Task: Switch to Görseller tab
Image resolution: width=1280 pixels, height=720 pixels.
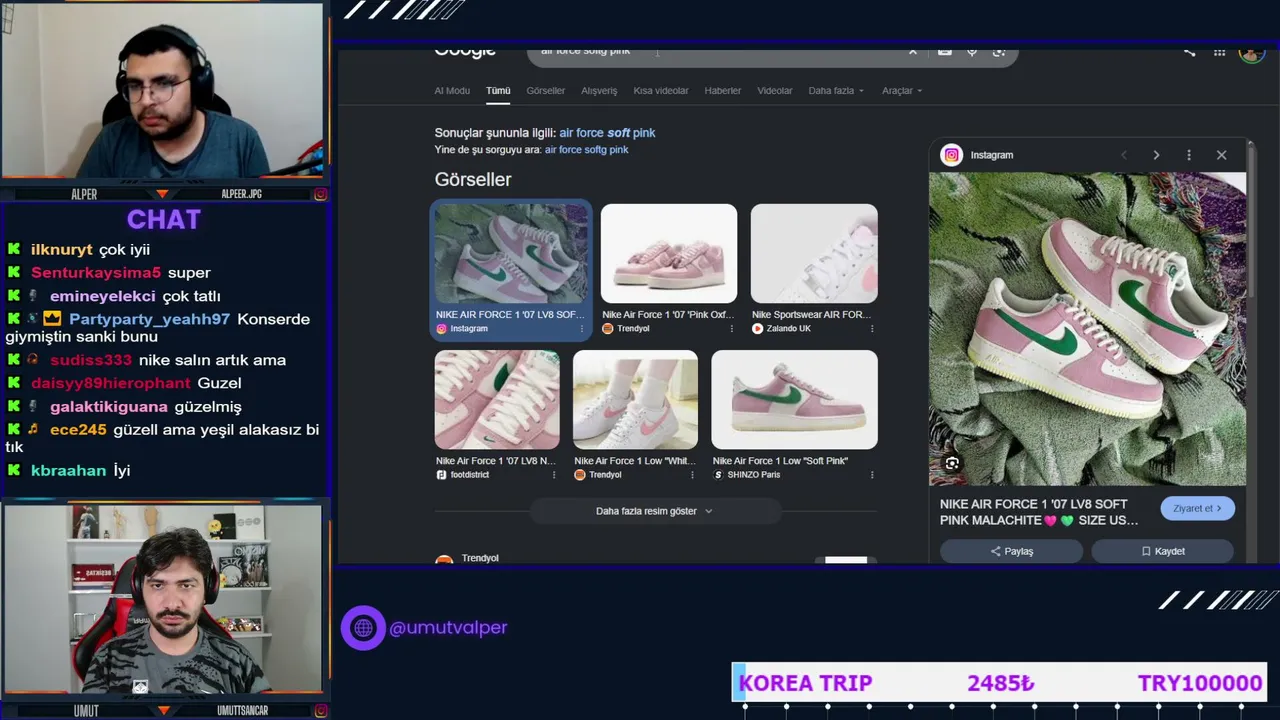Action: pyautogui.click(x=546, y=91)
